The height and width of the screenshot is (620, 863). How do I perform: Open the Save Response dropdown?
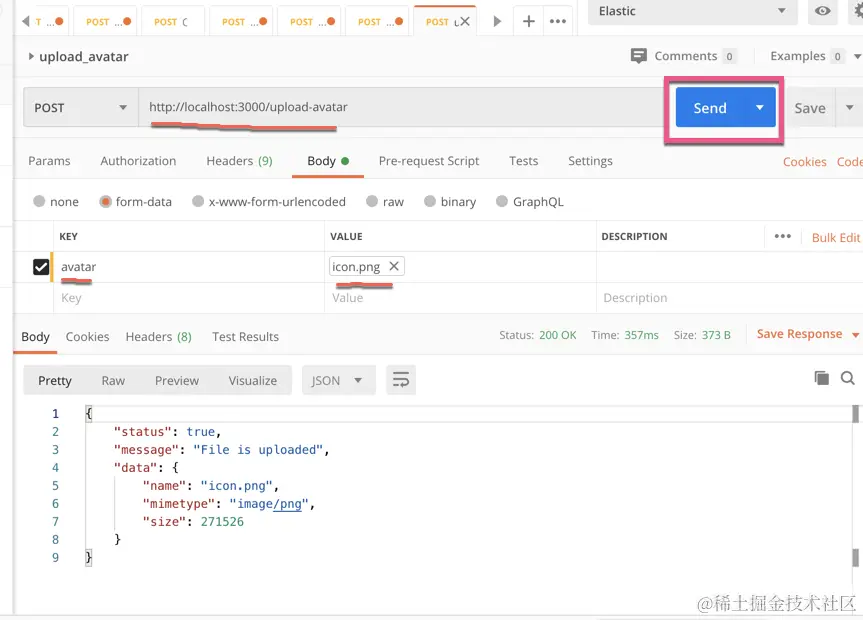[807, 334]
